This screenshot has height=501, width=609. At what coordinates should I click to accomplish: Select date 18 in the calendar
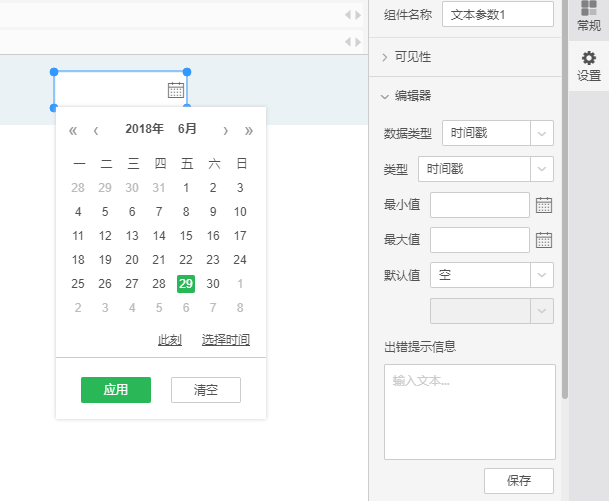[x=78, y=260]
